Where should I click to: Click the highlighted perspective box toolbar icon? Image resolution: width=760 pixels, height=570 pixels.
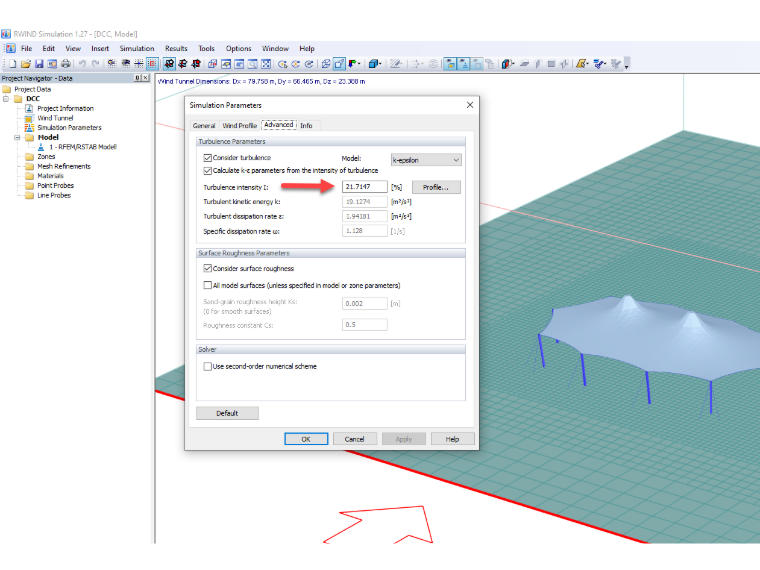point(339,63)
